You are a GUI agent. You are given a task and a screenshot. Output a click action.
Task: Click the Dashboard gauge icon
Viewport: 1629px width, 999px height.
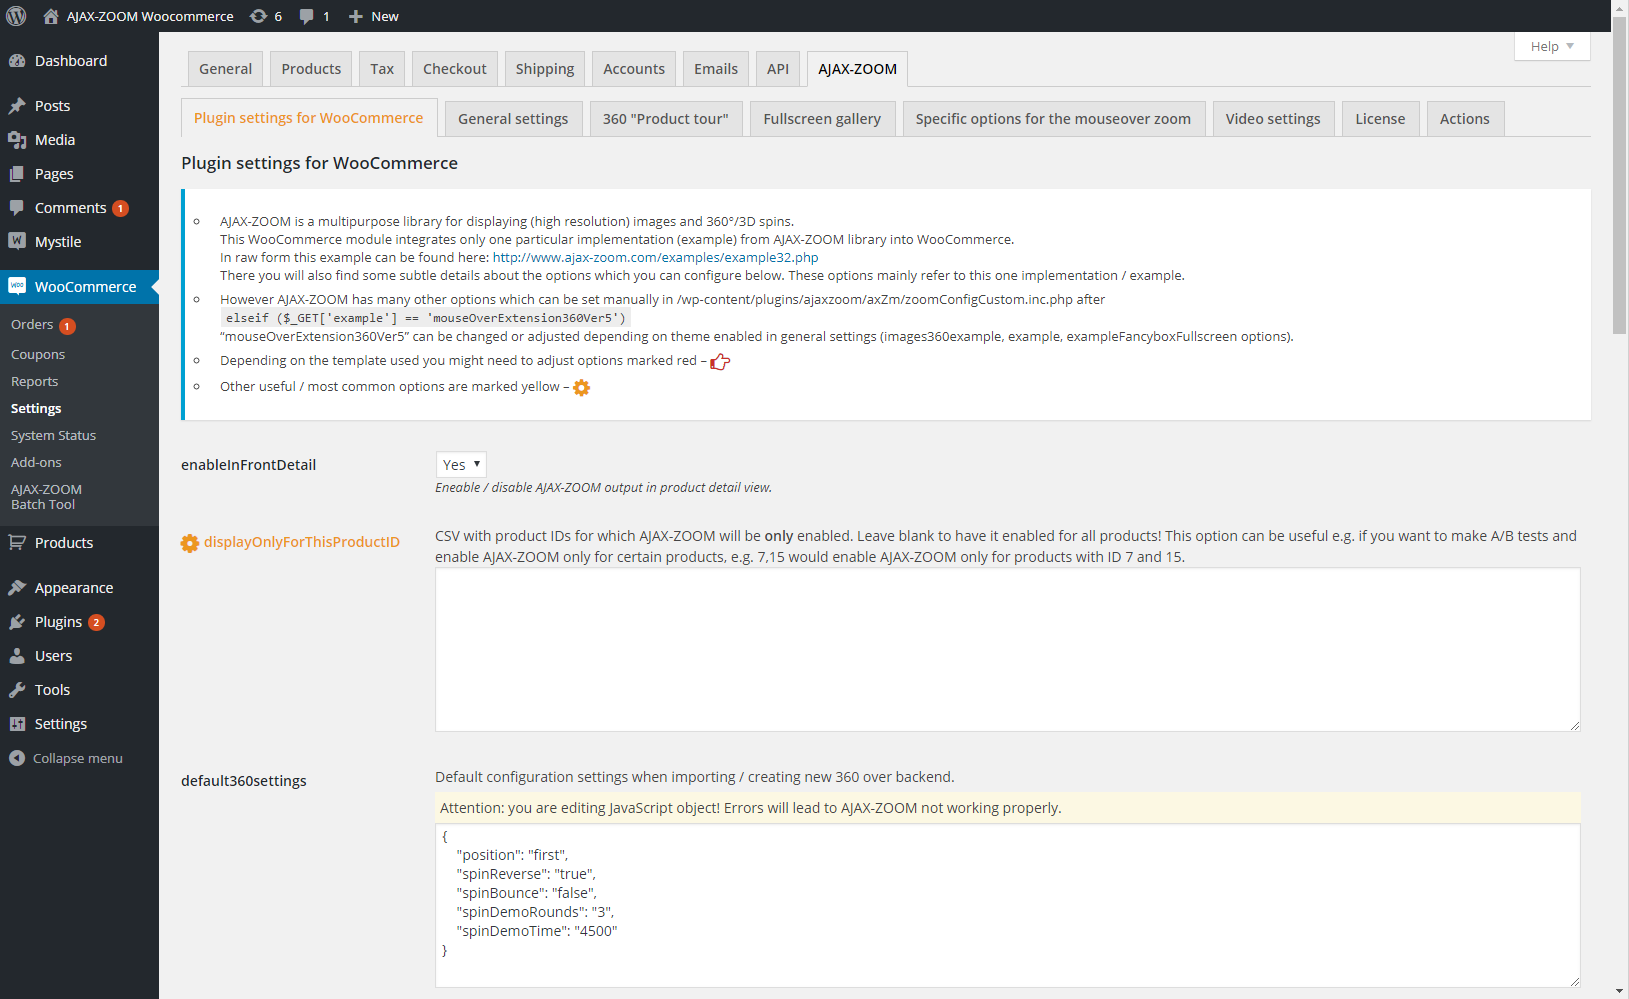tap(17, 61)
